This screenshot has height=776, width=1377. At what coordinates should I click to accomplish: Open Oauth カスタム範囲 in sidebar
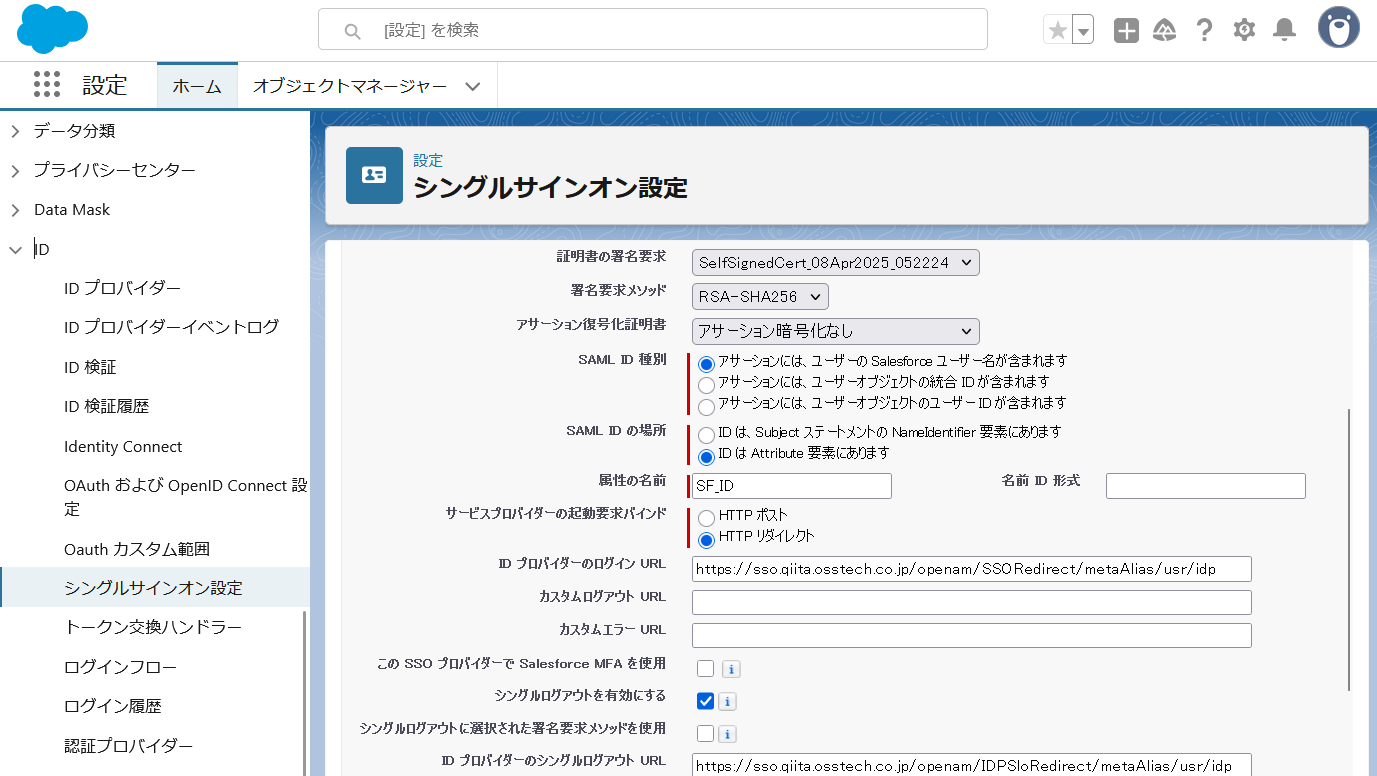click(x=137, y=549)
